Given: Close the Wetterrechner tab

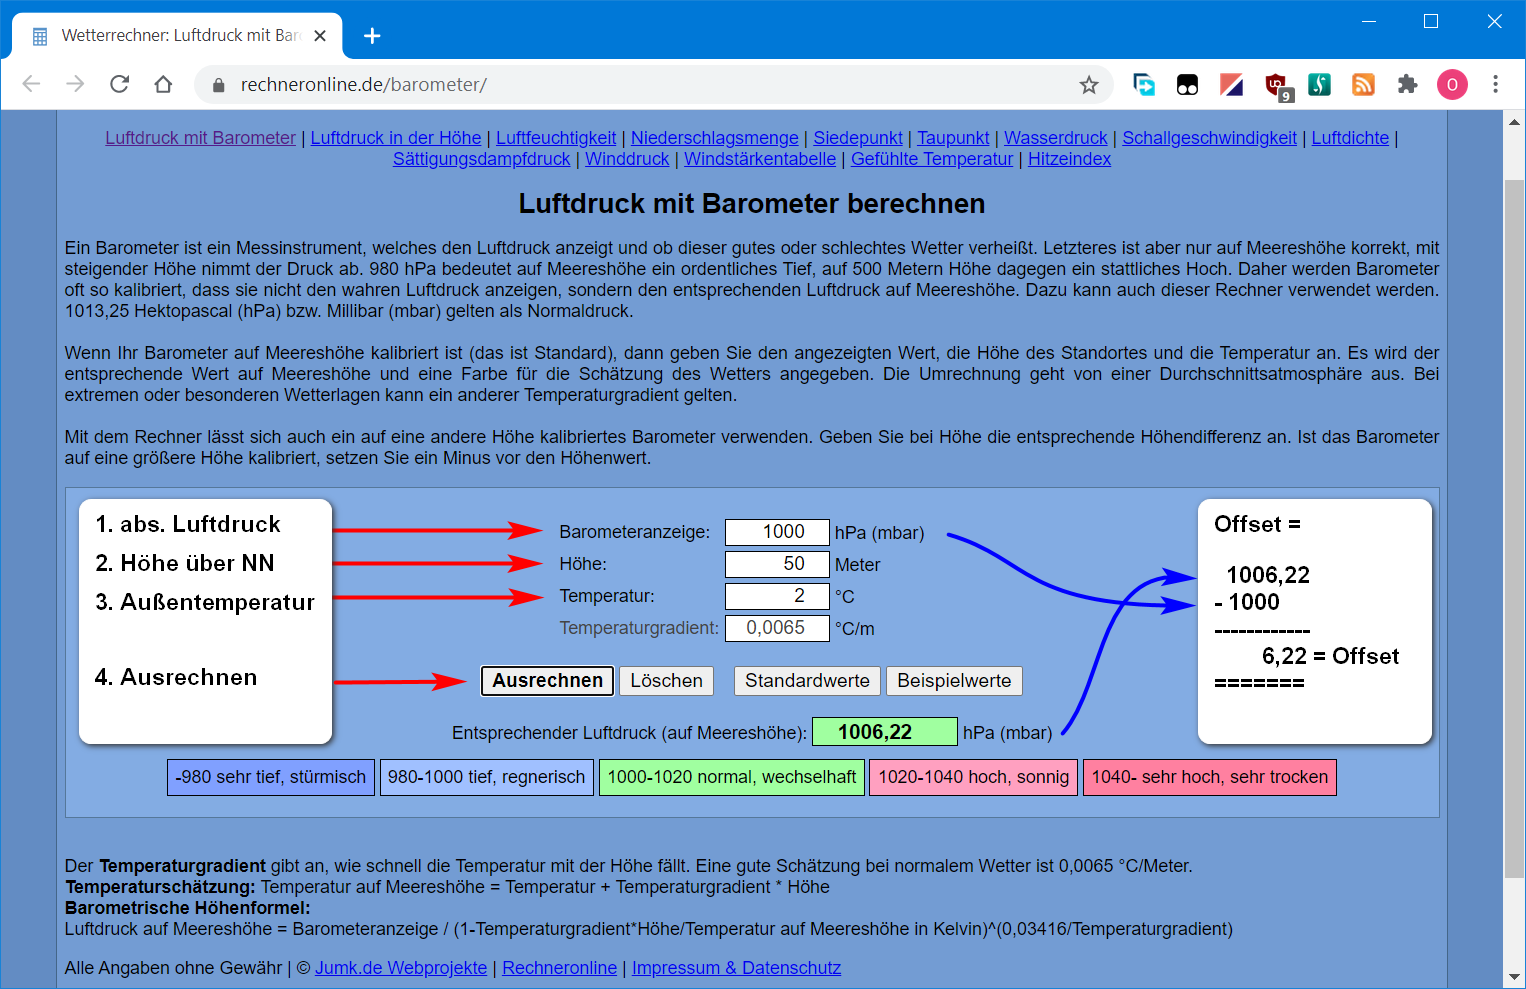Looking at the screenshot, I should click(320, 36).
